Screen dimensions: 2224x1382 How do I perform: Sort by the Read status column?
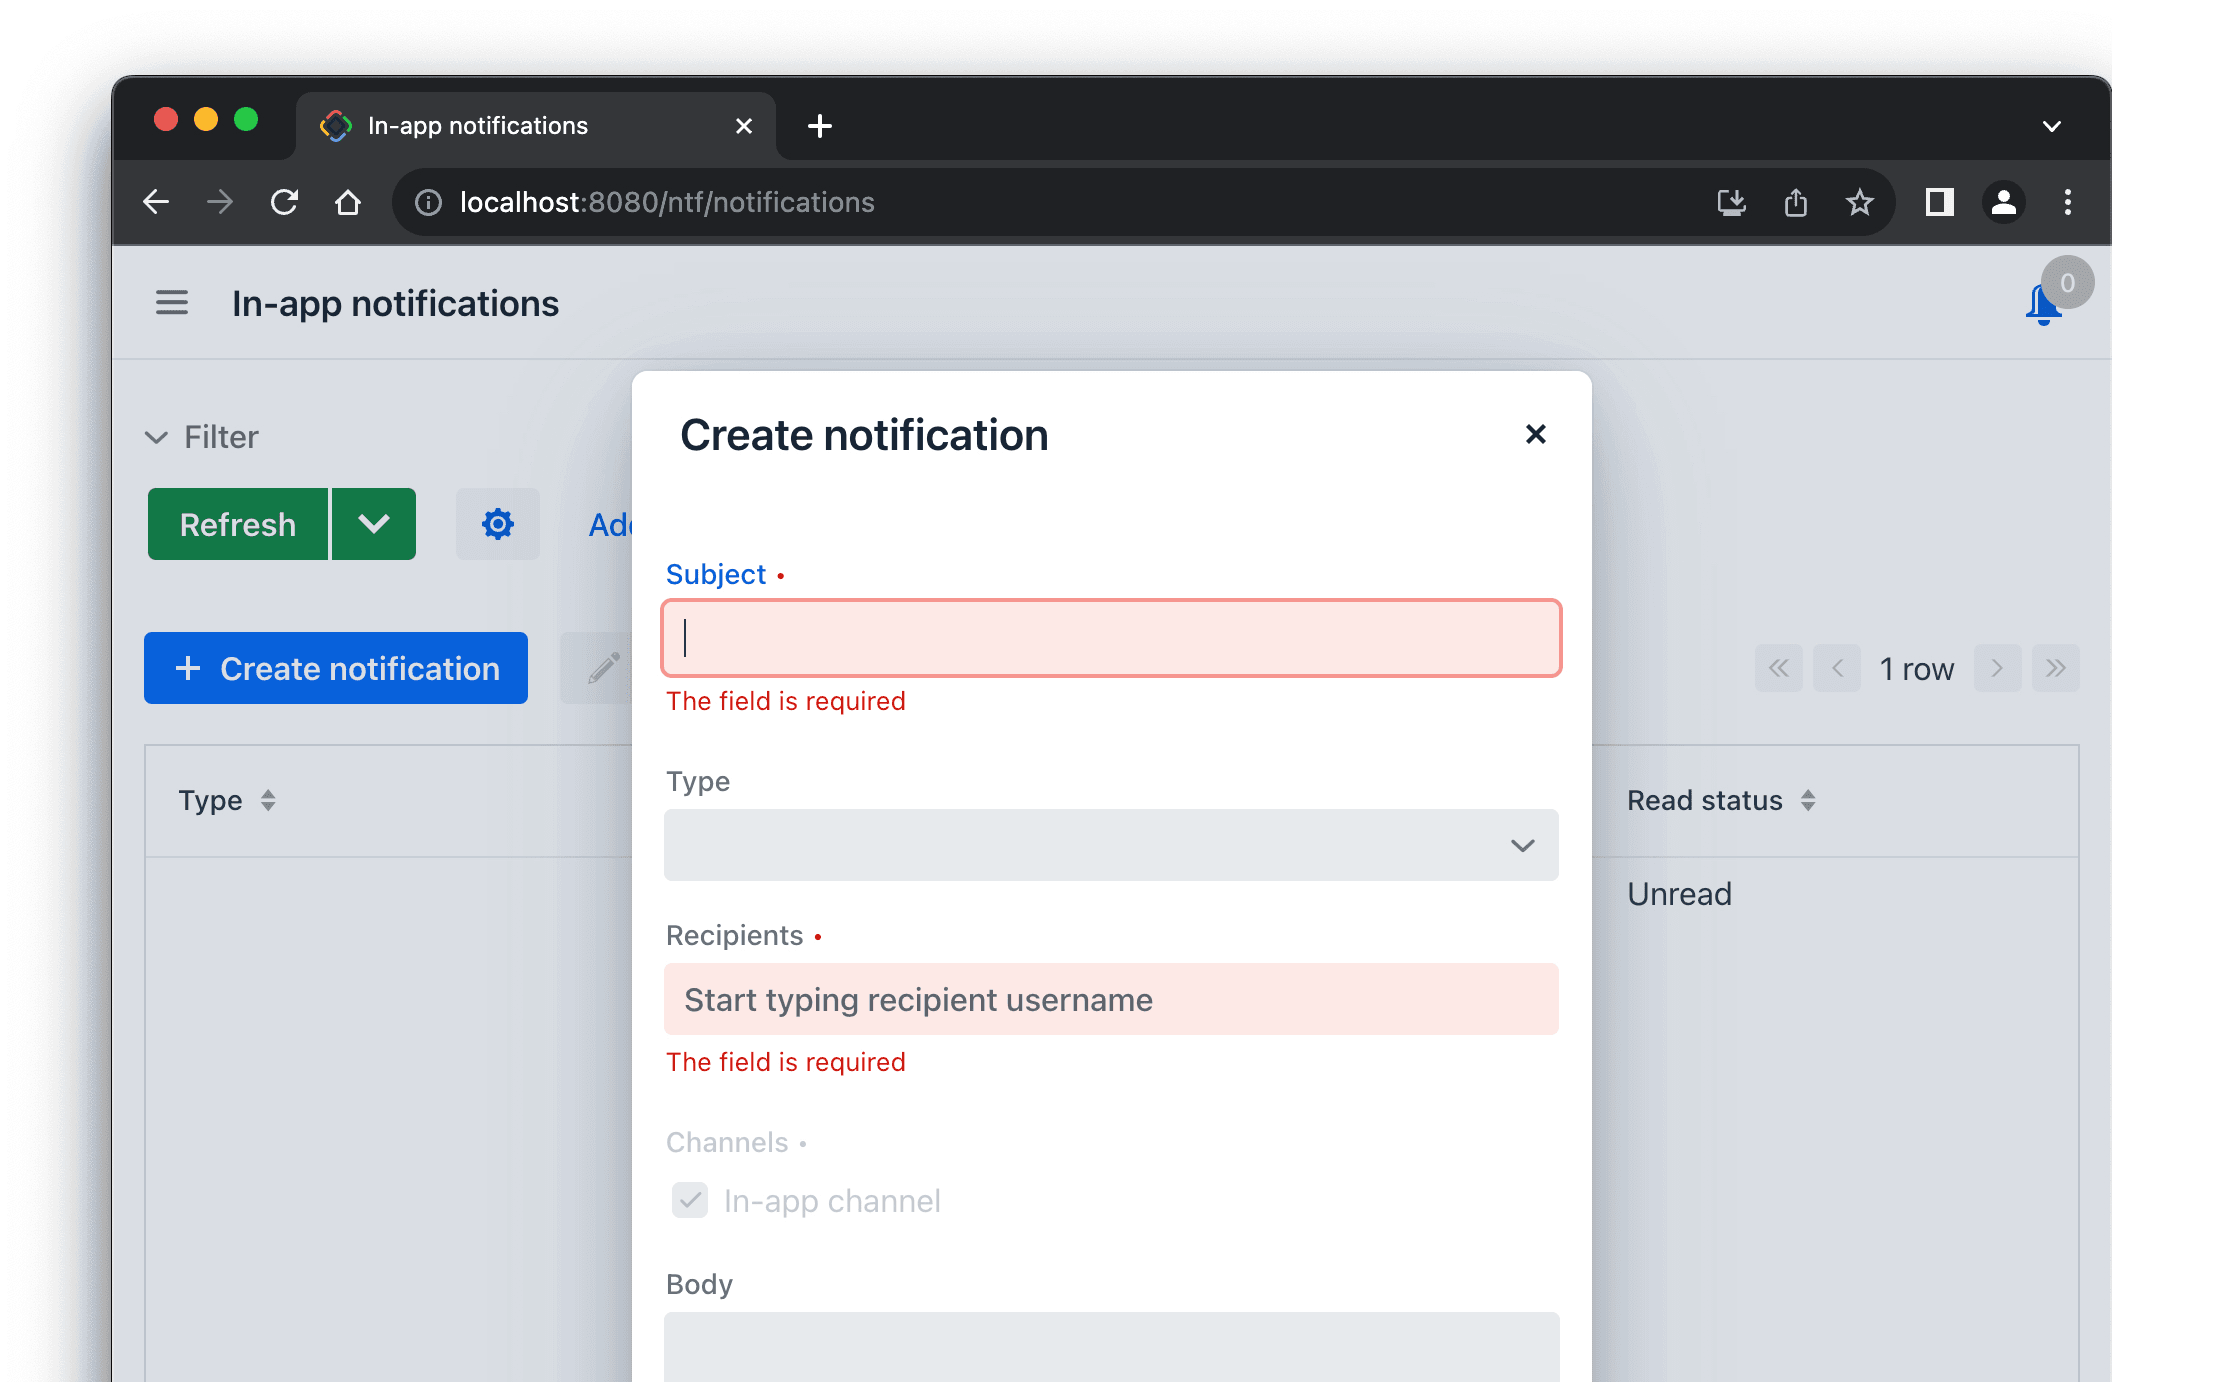[1808, 801]
